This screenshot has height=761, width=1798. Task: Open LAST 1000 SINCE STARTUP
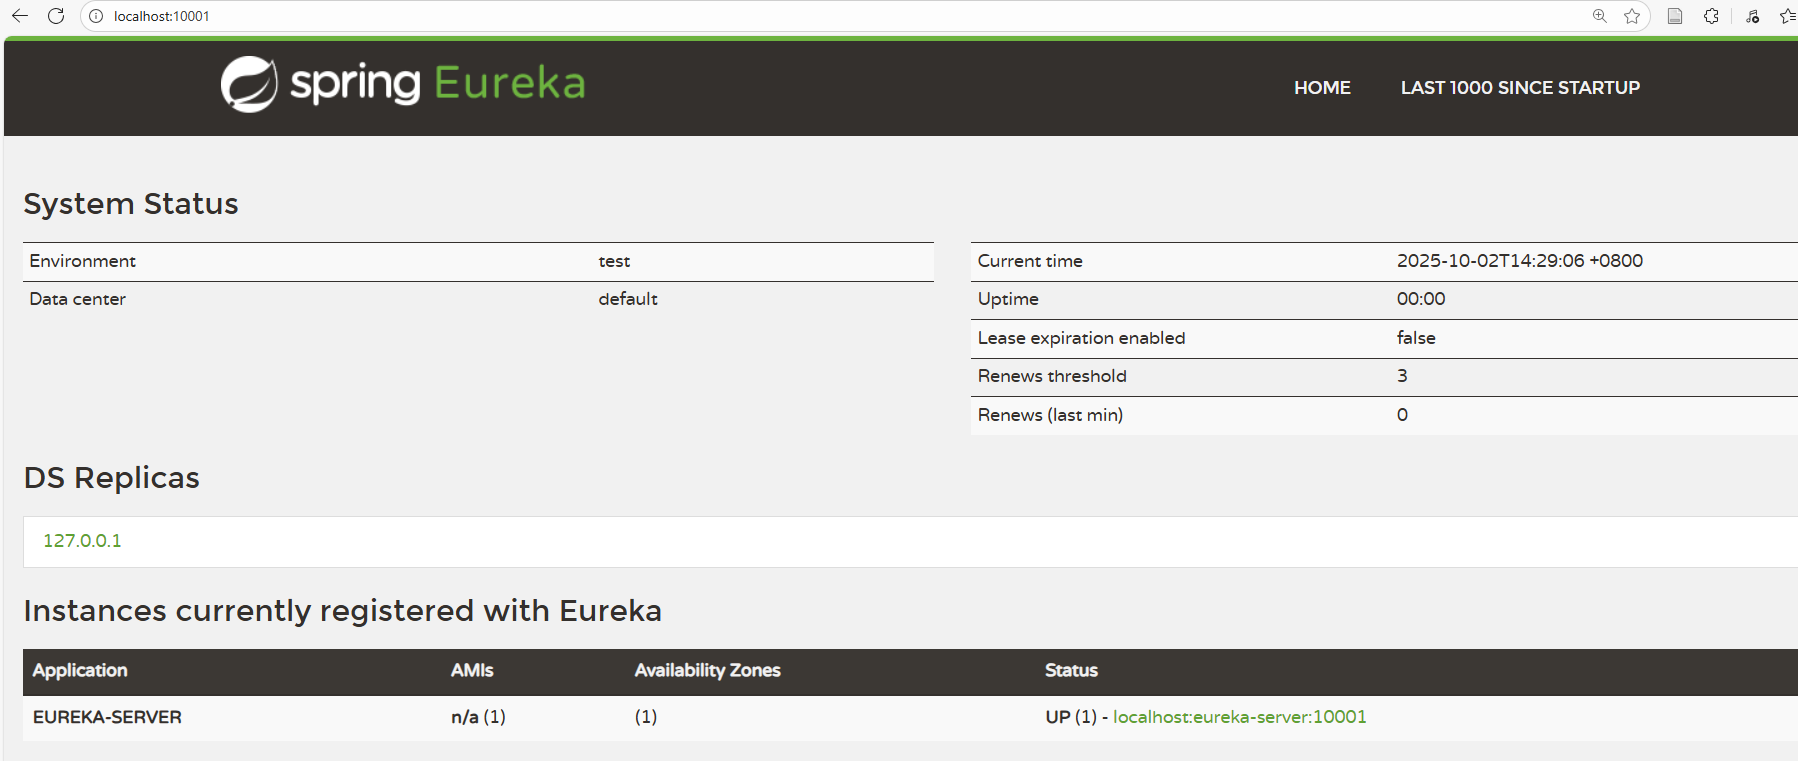pyautogui.click(x=1520, y=88)
